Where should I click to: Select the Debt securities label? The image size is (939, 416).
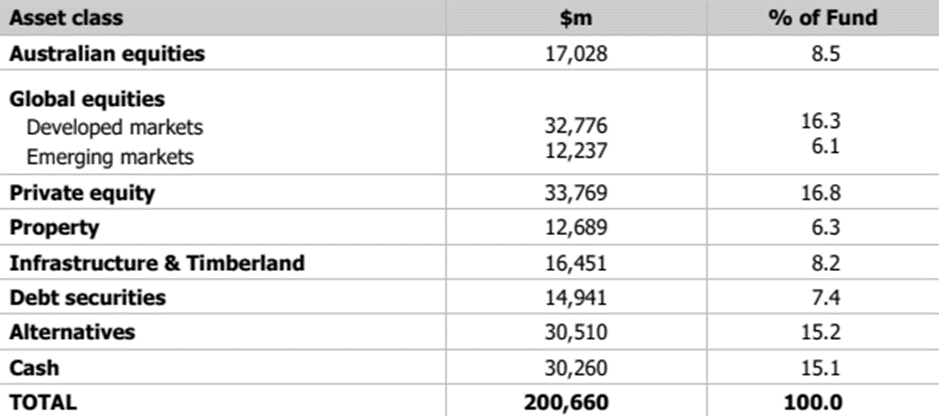point(87,297)
